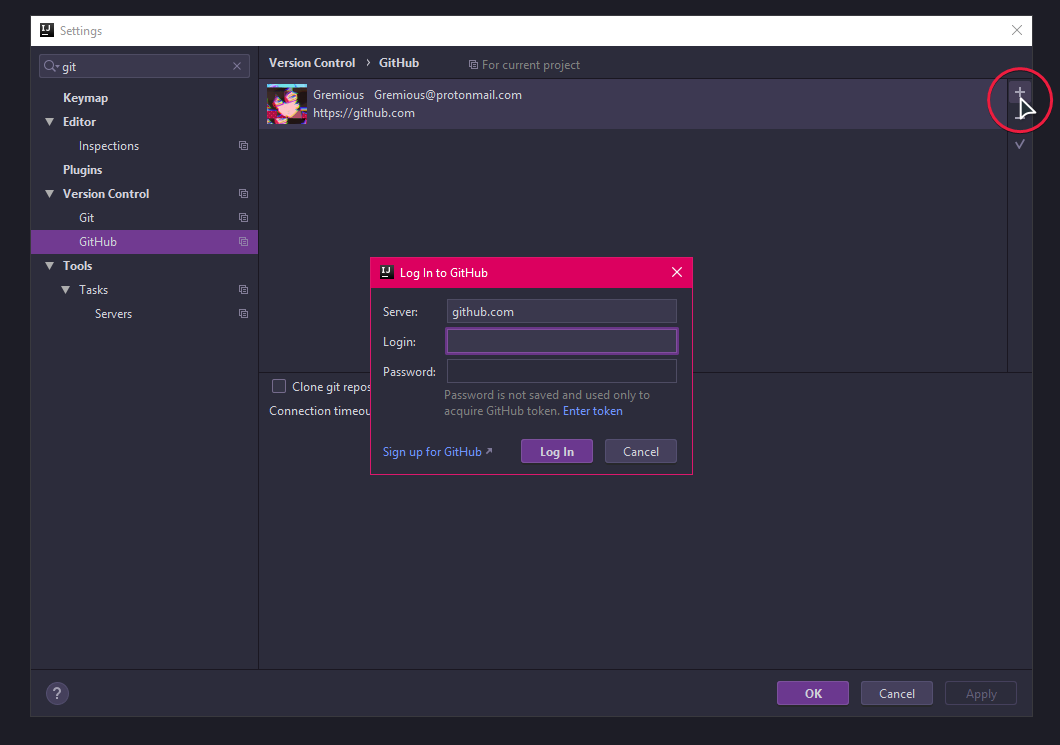Open Sign up for GitHub link
The width and height of the screenshot is (1060, 745).
click(437, 452)
